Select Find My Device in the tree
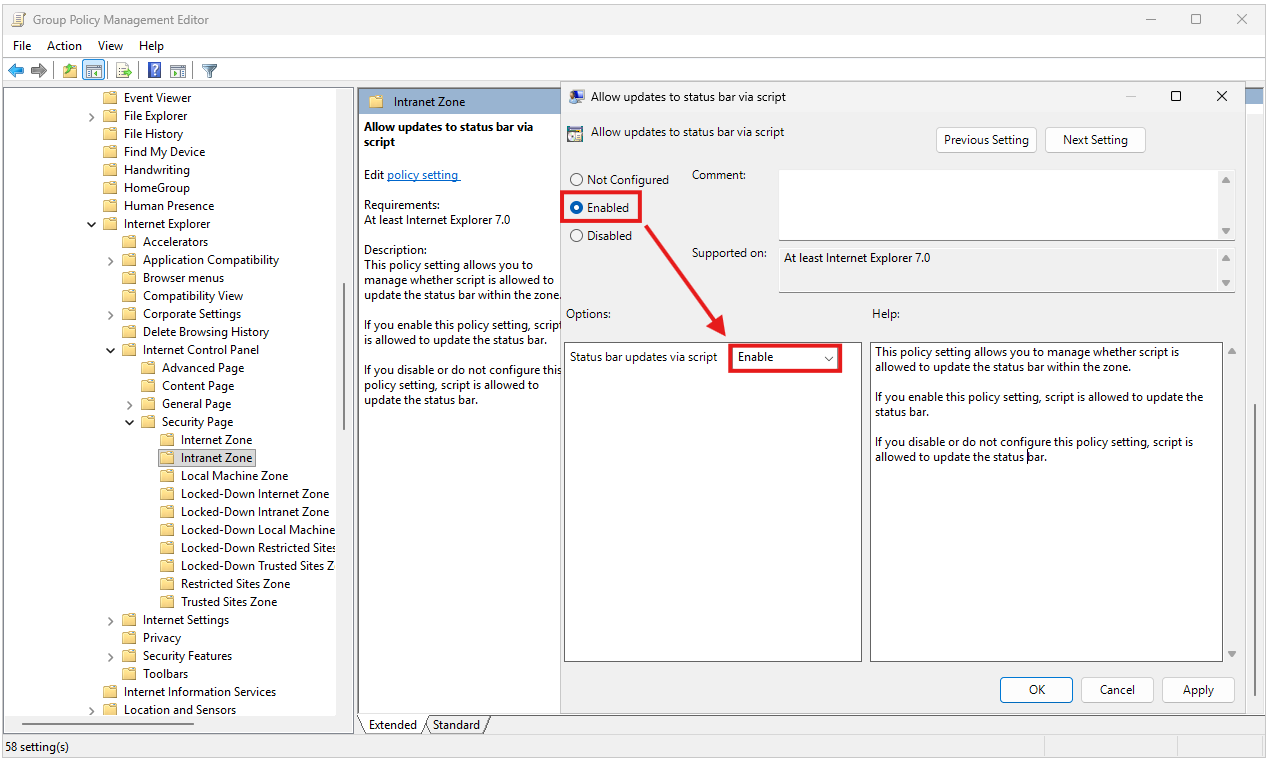This screenshot has width=1267, height=760. (x=164, y=152)
